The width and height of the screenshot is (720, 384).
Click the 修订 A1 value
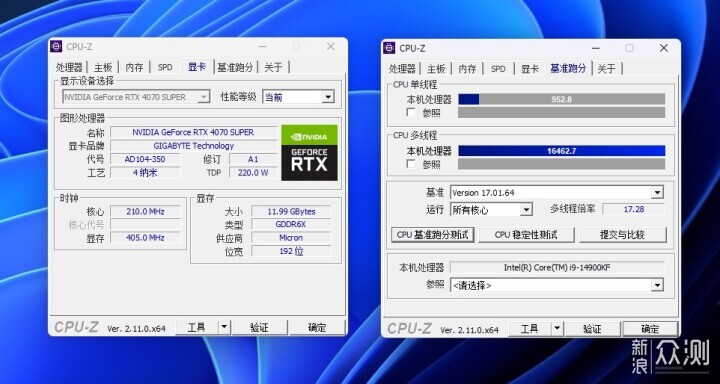point(253,159)
